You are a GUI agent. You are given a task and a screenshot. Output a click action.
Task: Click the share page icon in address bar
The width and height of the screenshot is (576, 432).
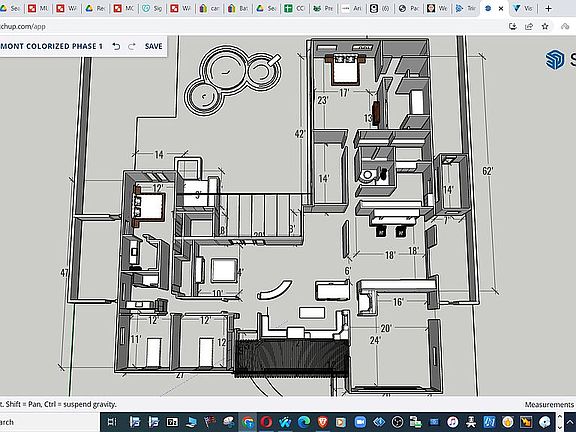[529, 26]
